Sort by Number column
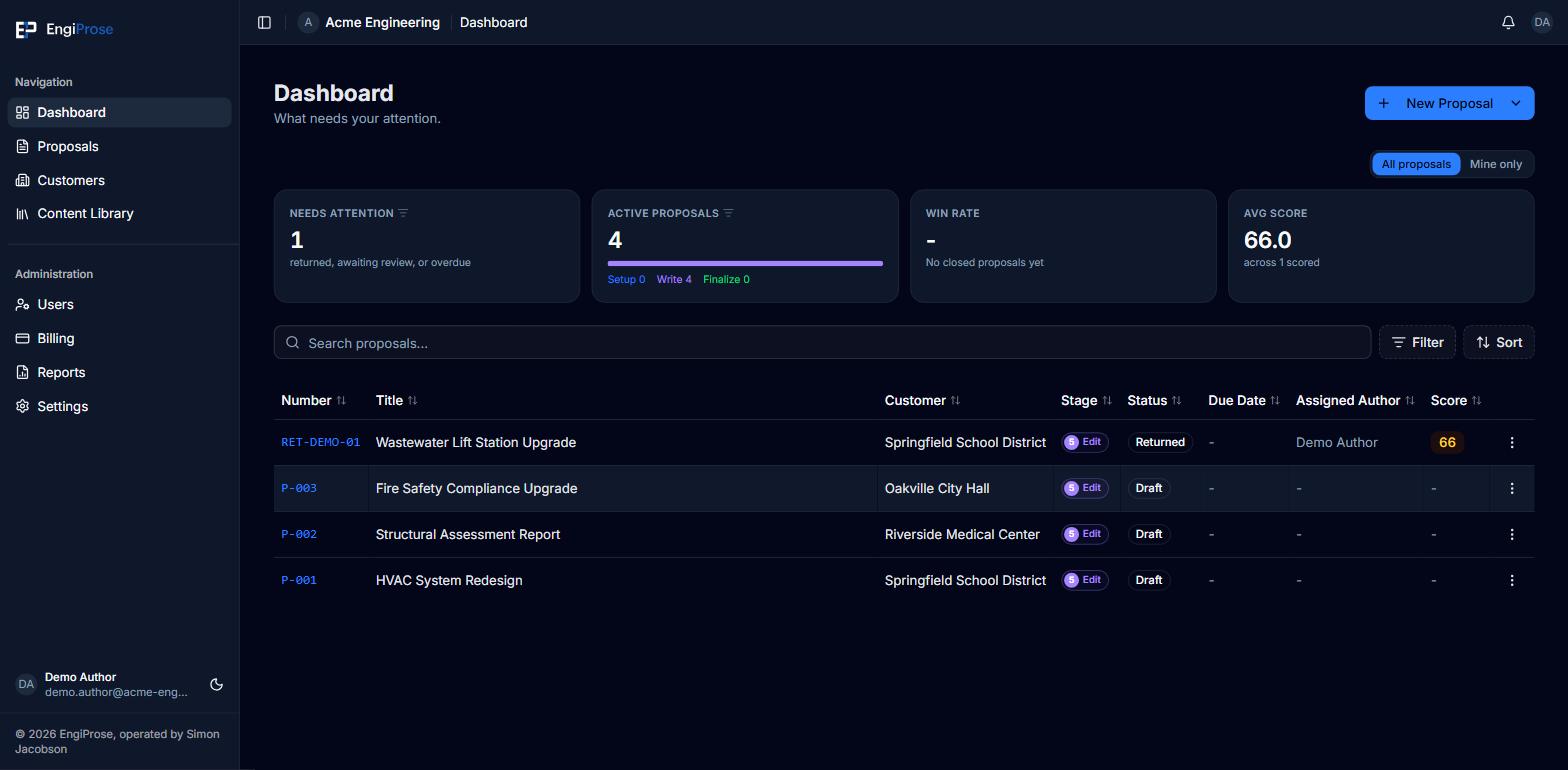Screen dimensions: 1568x770 (314, 400)
